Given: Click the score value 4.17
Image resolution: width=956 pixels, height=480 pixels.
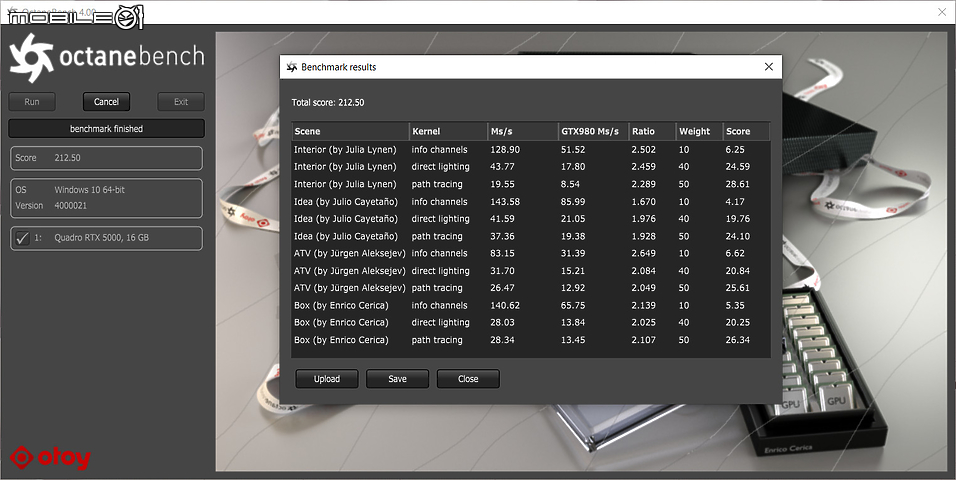Looking at the screenshot, I should tap(735, 201).
